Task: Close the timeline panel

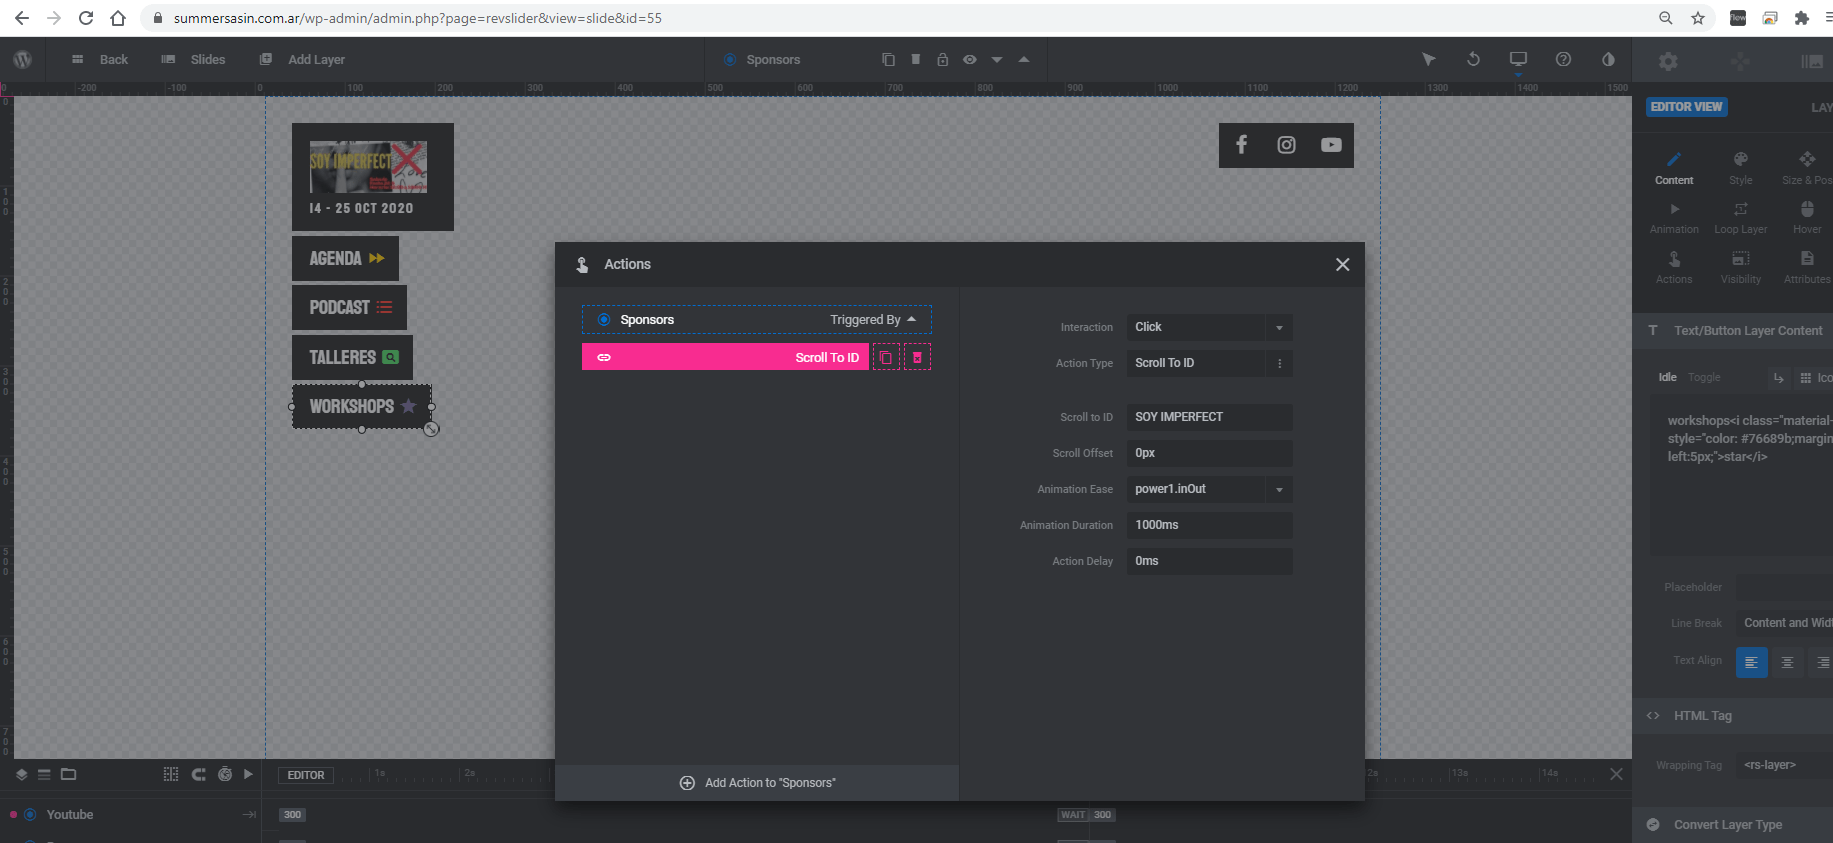Action: coord(1616,774)
